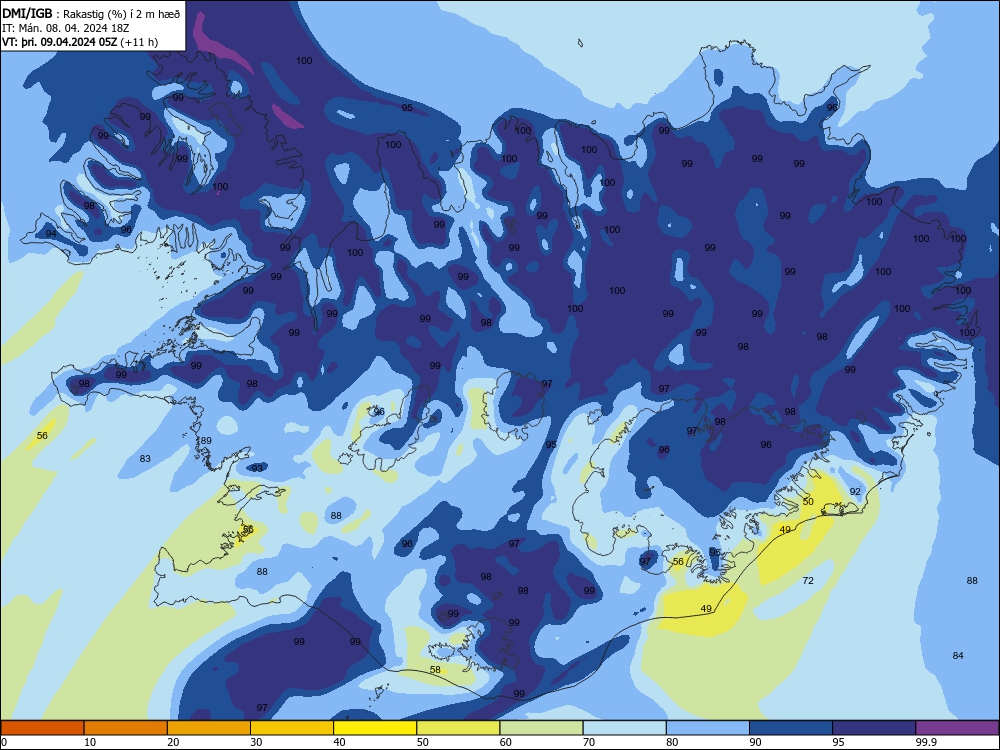
Task: Click the '30' legend scale label
Action: pyautogui.click(x=256, y=742)
